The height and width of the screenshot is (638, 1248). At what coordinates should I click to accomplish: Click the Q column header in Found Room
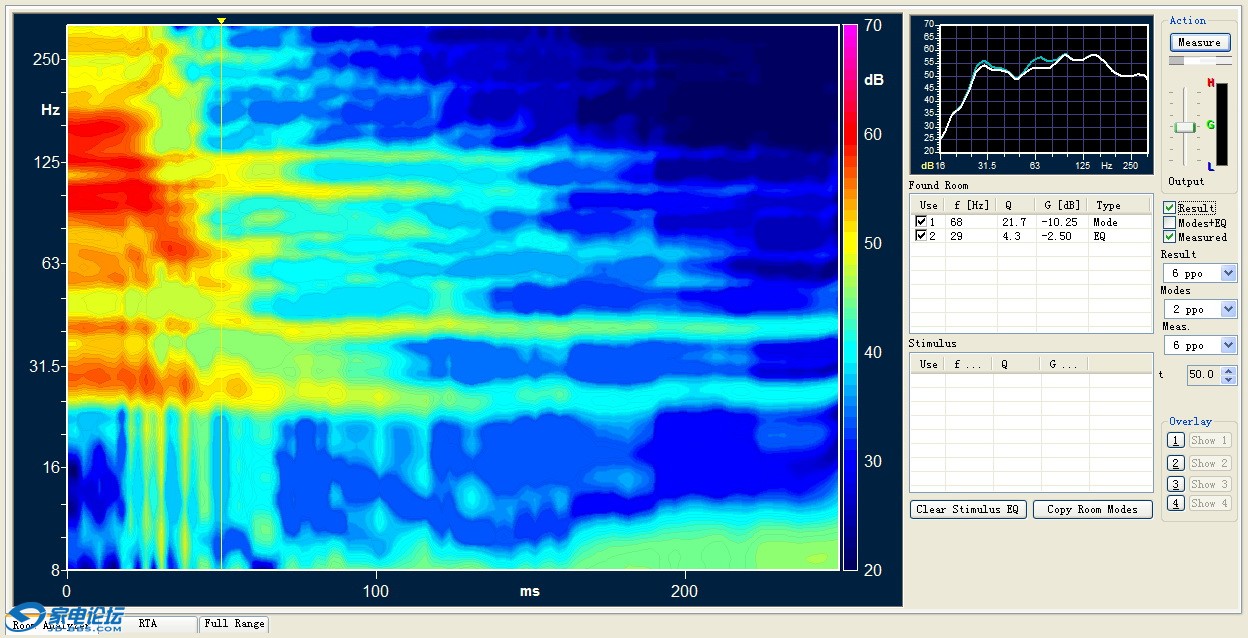click(1016, 205)
